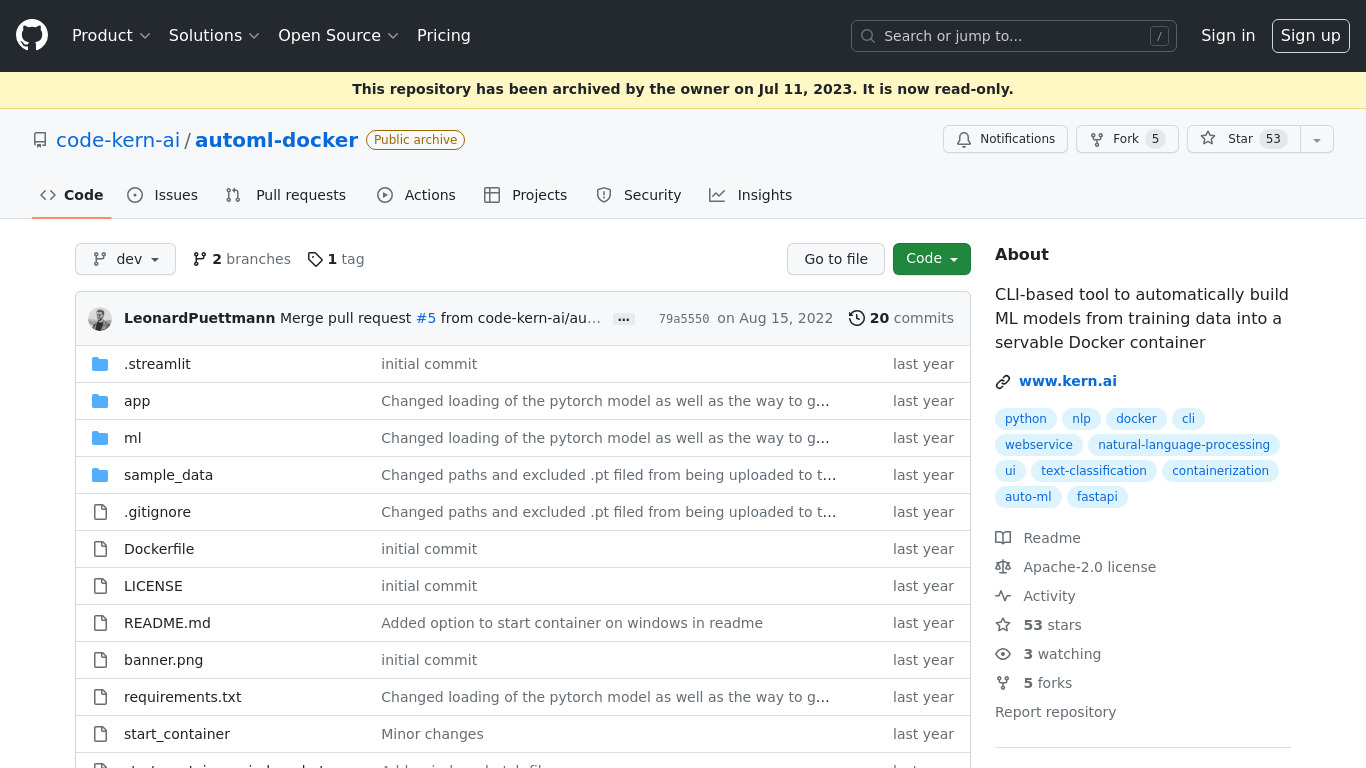Click the Apache-2.0 license scale icon
This screenshot has width=1366, height=768.
coord(1003,567)
